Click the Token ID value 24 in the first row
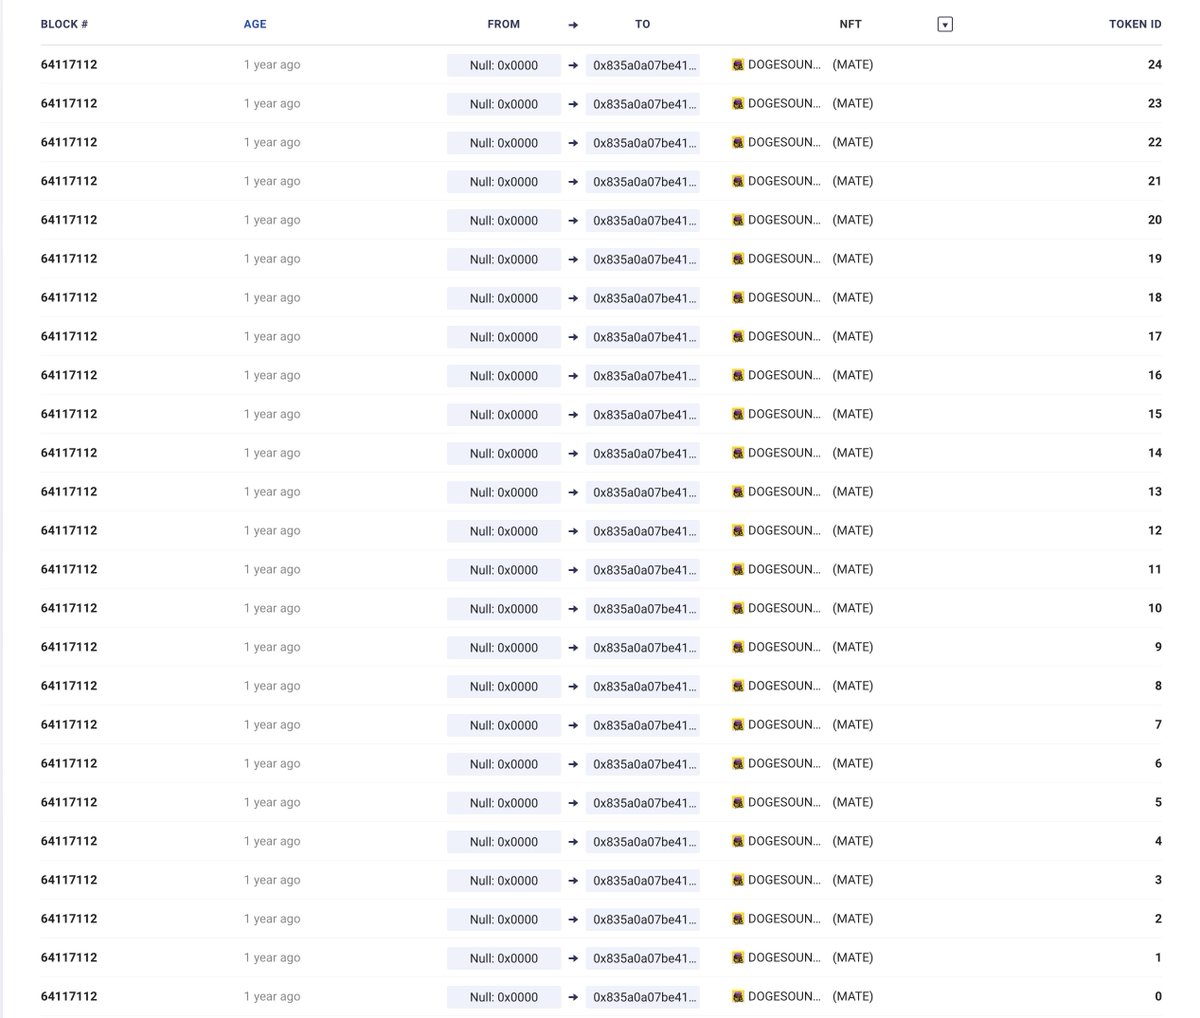The width and height of the screenshot is (1200, 1018). click(x=1154, y=64)
